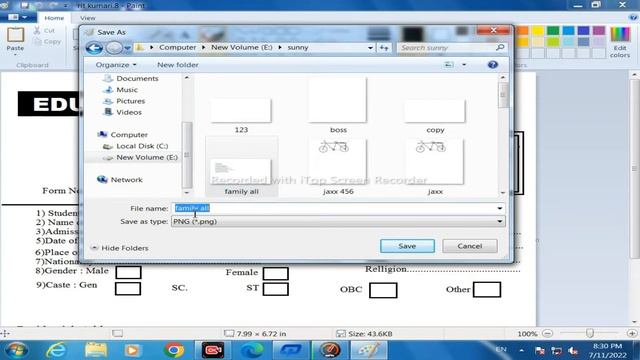640x360 pixels.
Task: Pick the purple color swatch in Paint
Action: tap(599, 31)
